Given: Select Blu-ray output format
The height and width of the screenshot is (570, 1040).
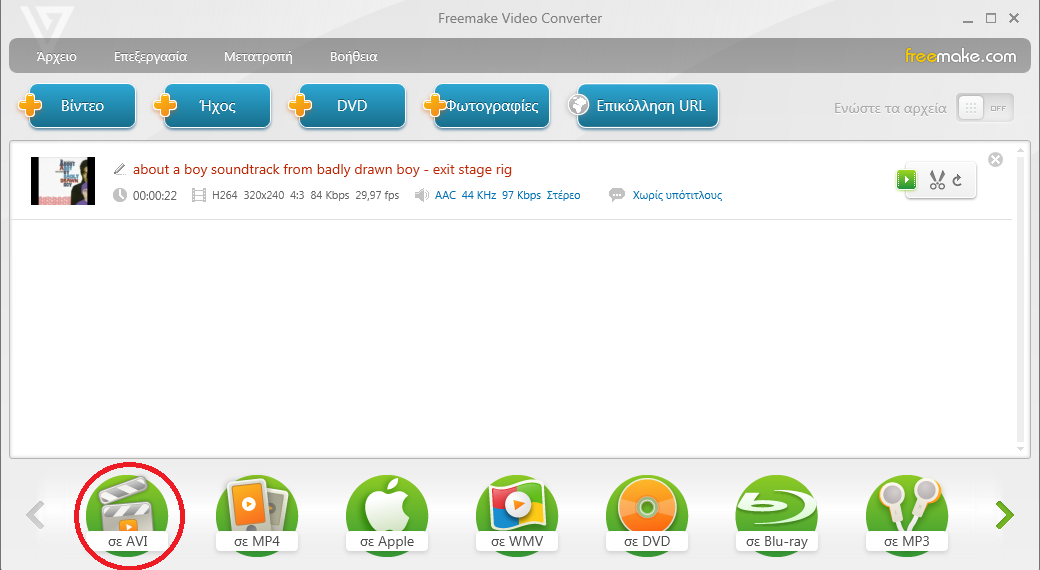Looking at the screenshot, I should [x=777, y=514].
